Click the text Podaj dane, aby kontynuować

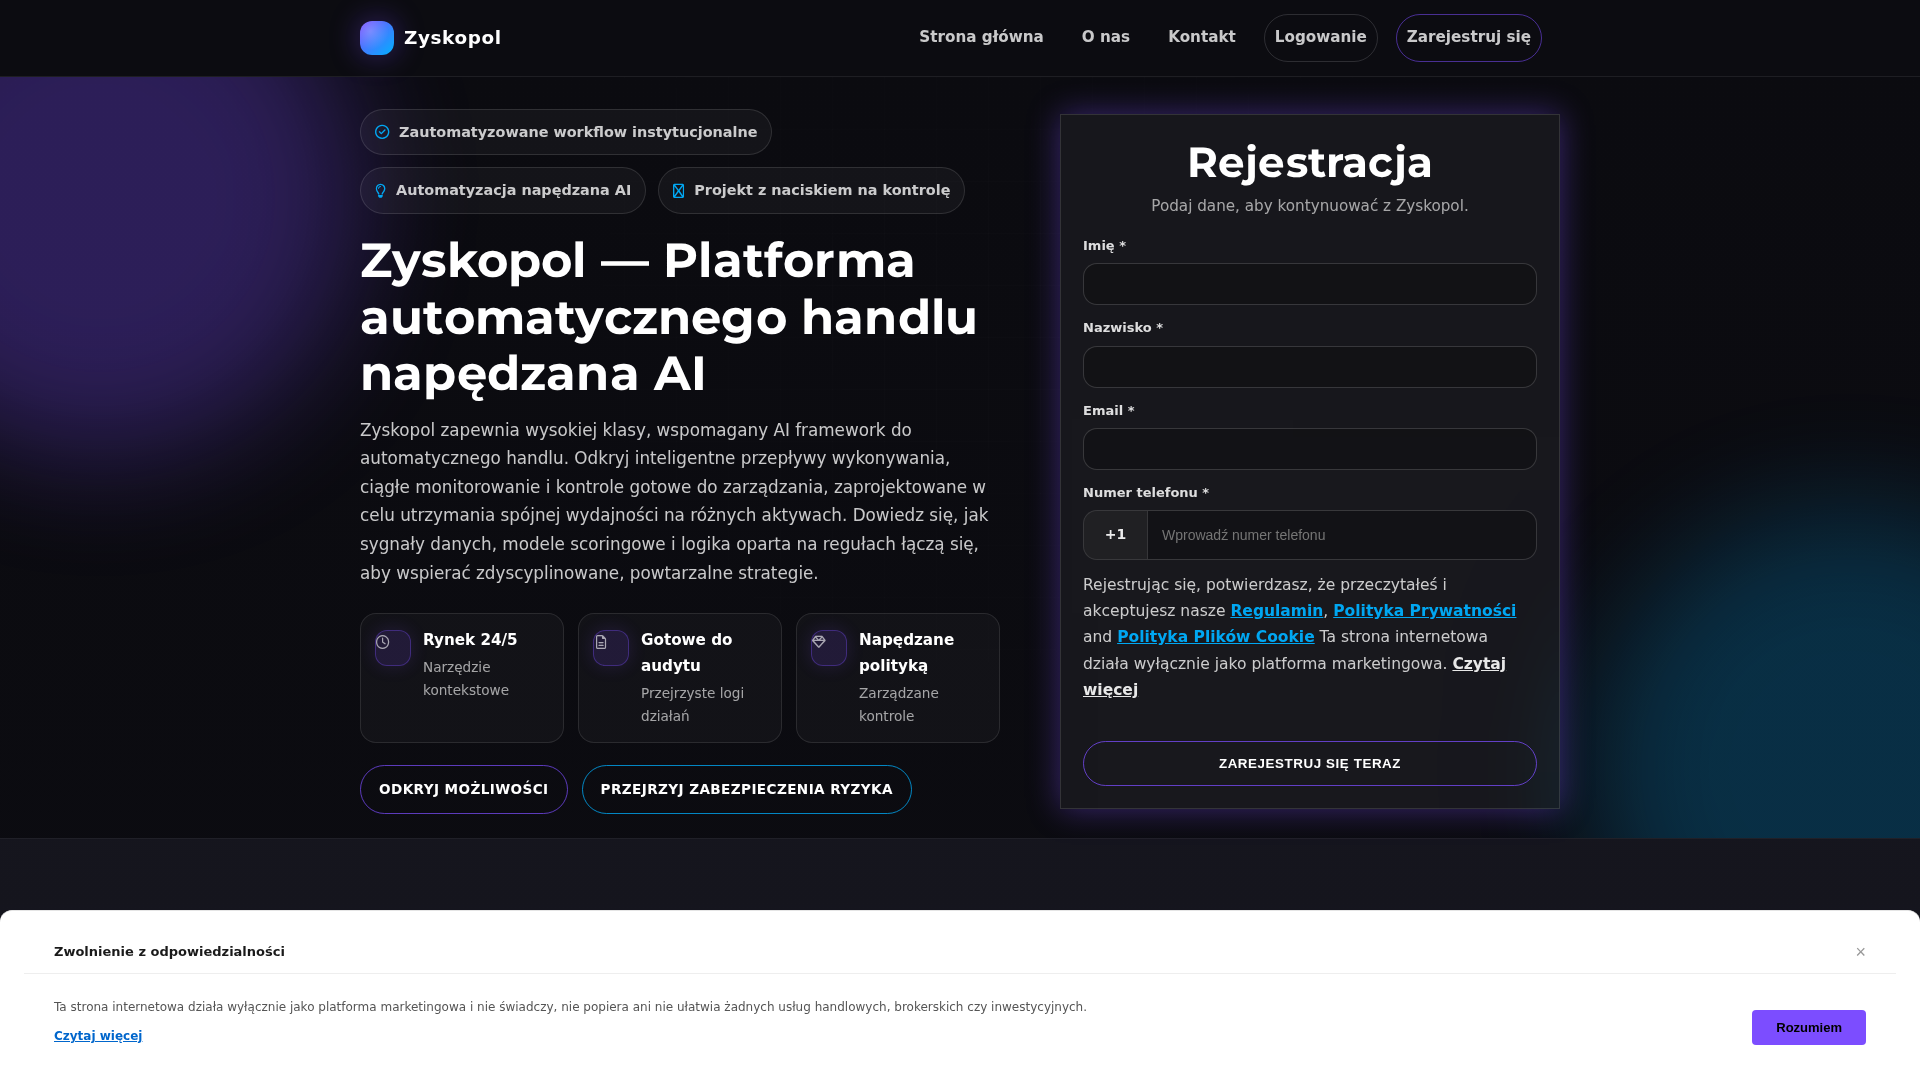pos(1310,206)
